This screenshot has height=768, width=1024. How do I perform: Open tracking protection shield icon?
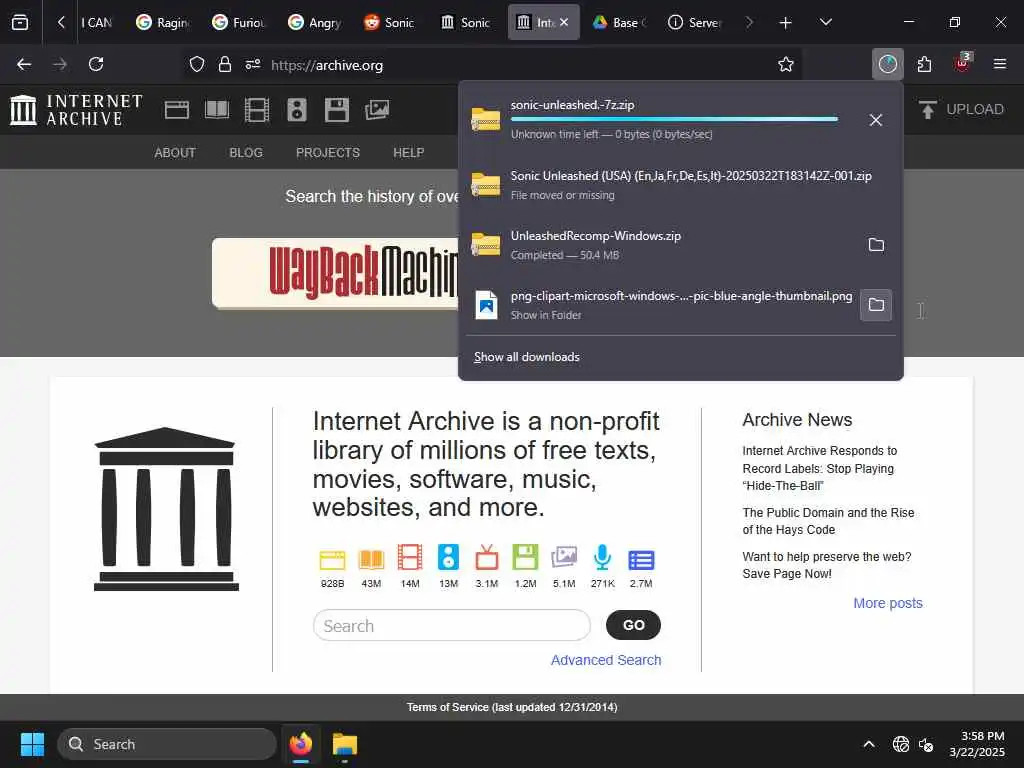click(197, 64)
